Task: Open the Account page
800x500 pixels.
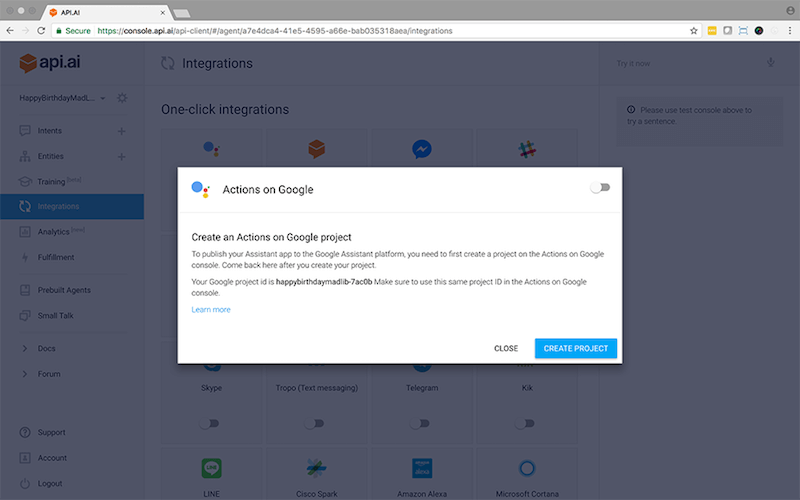Action: (x=52, y=458)
